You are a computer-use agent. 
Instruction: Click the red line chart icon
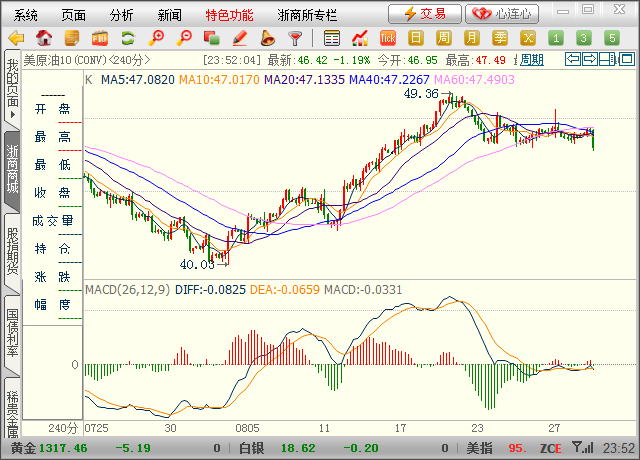click(360, 38)
